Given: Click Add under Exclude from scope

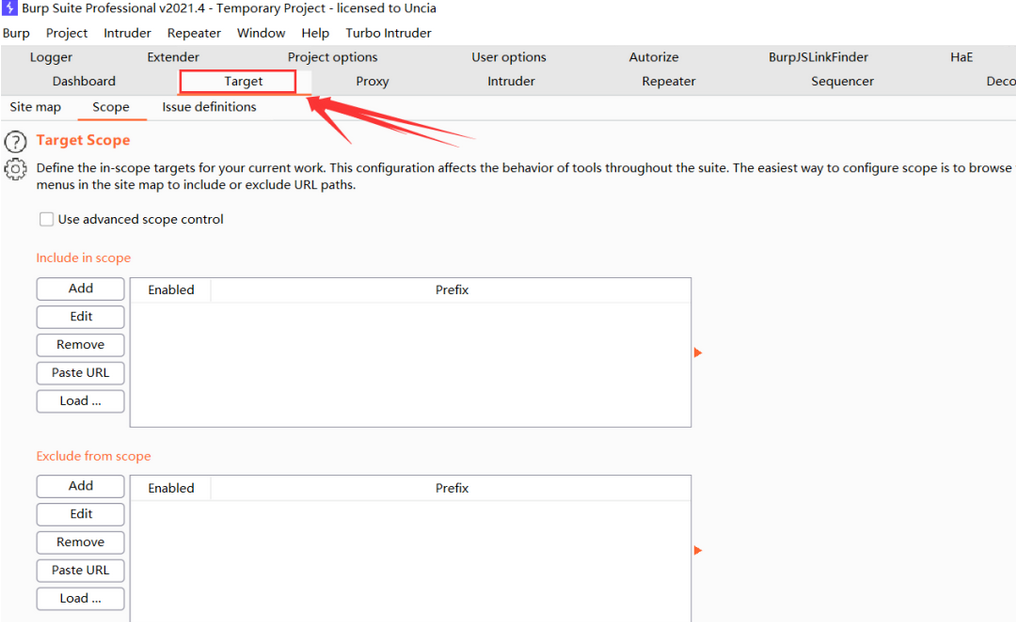Looking at the screenshot, I should [x=80, y=486].
